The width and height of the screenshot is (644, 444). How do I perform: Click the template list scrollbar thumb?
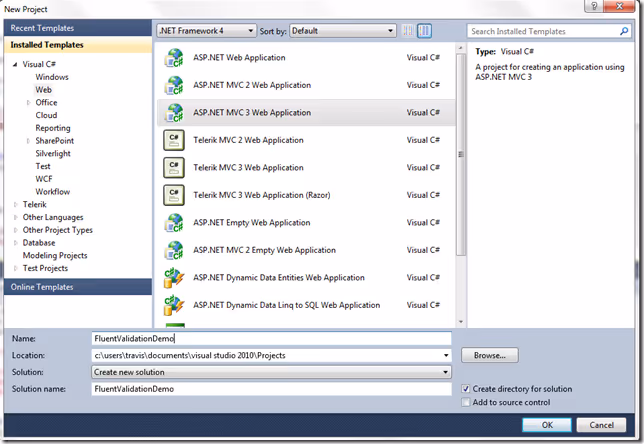[x=461, y=154]
